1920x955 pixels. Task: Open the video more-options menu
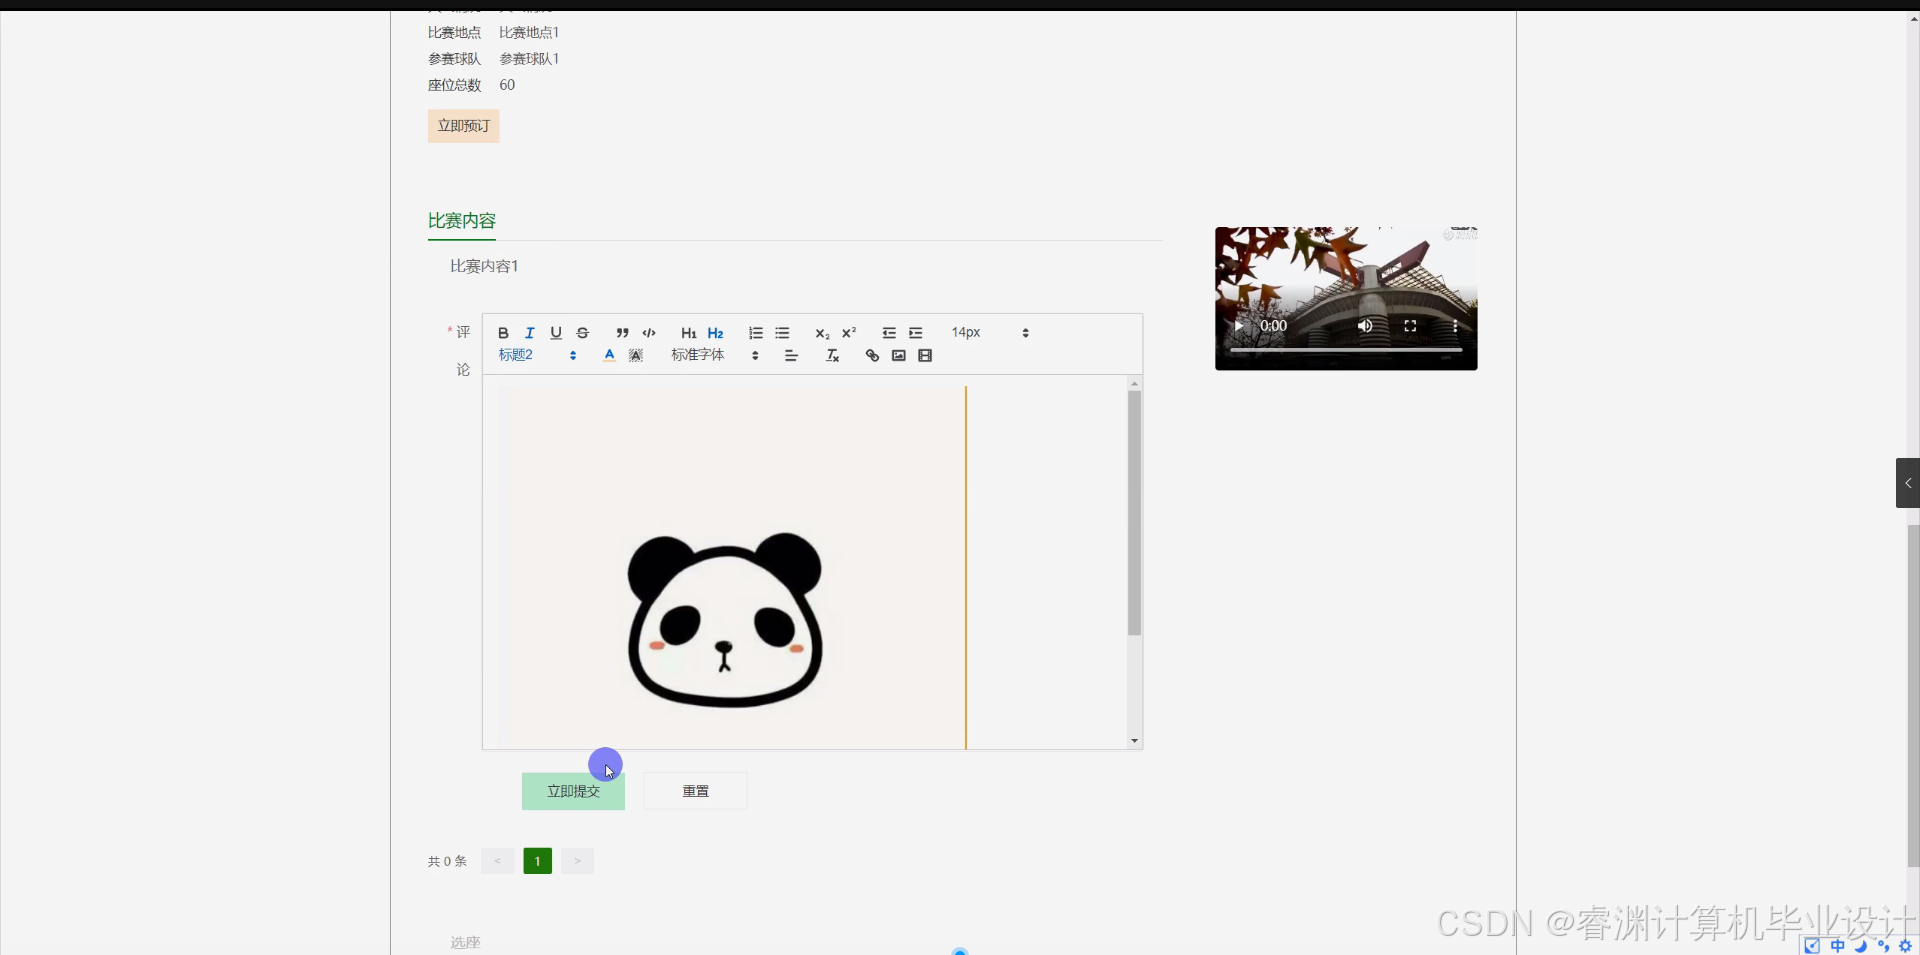(1455, 326)
